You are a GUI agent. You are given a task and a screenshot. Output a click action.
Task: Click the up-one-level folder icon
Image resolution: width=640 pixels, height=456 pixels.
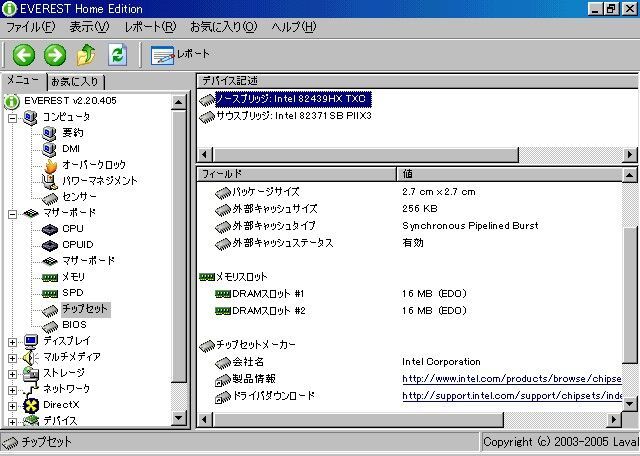pyautogui.click(x=86, y=55)
